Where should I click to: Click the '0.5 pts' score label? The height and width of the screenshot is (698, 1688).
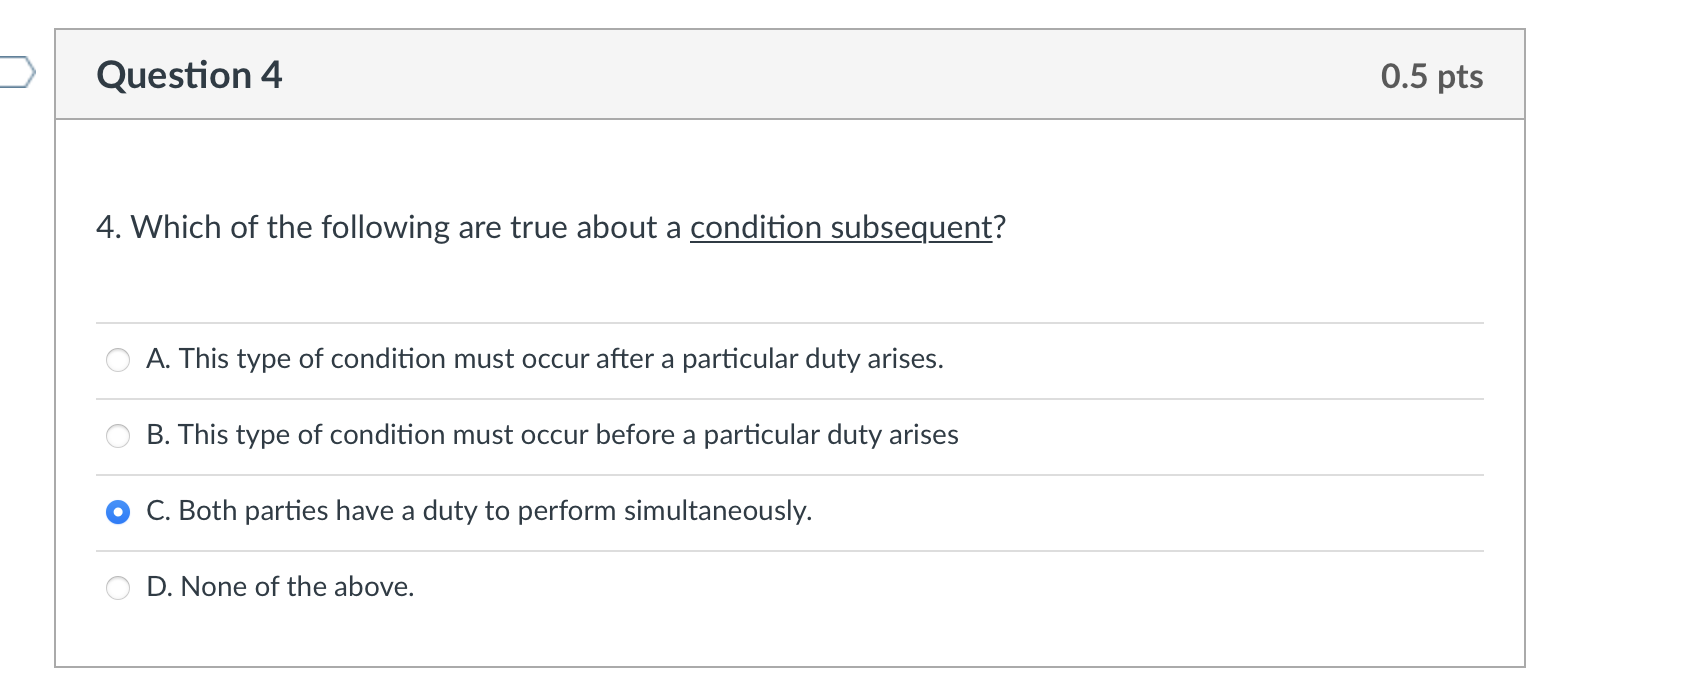pos(1431,77)
